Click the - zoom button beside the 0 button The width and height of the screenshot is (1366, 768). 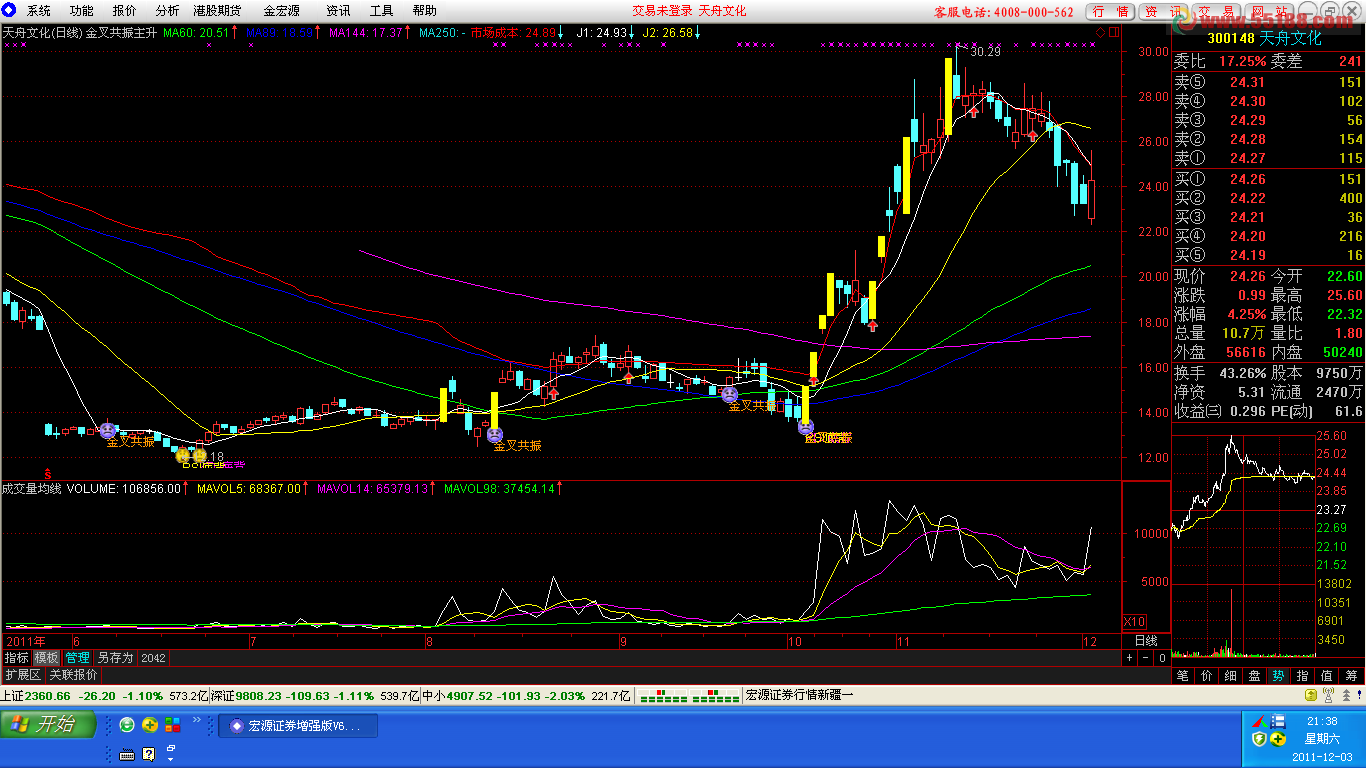[1146, 658]
